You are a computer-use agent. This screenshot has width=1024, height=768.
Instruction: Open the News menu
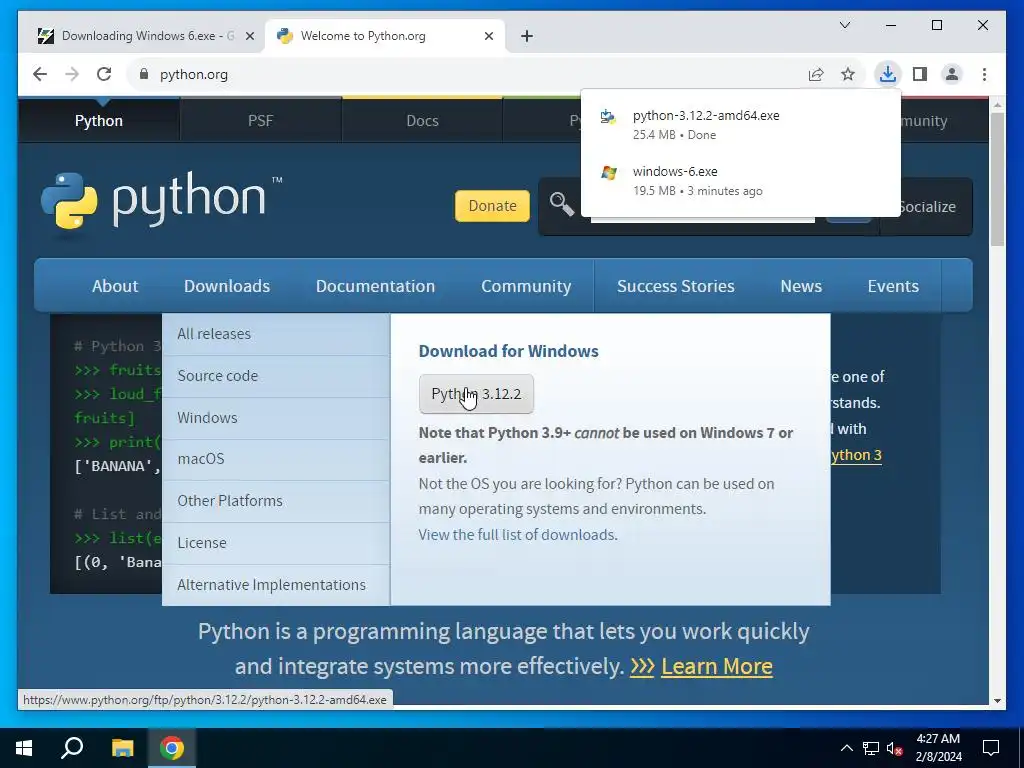[x=801, y=286]
